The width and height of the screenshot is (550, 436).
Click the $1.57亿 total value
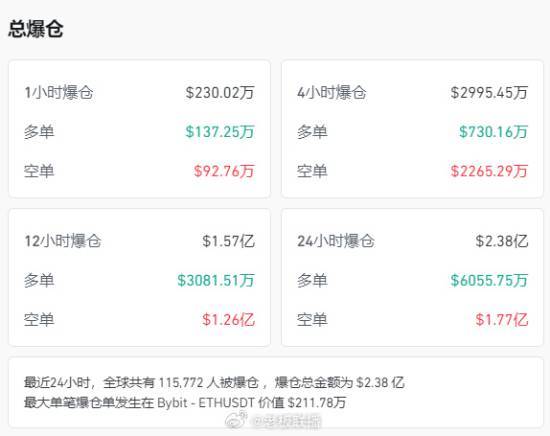point(228,241)
